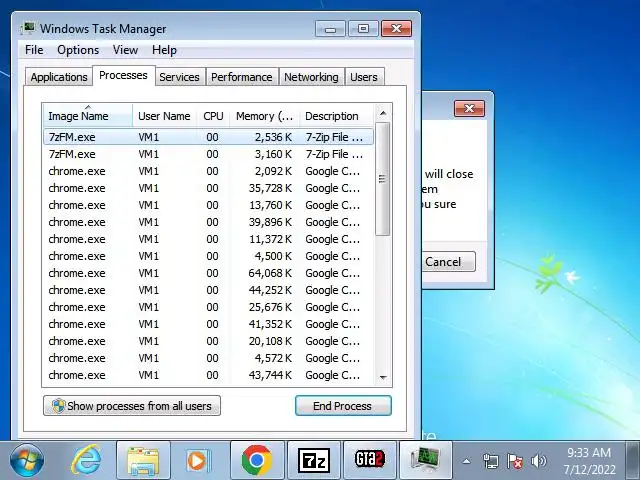This screenshot has height=480, width=640.
Task: Sort by Memory column header
Action: [x=264, y=116]
